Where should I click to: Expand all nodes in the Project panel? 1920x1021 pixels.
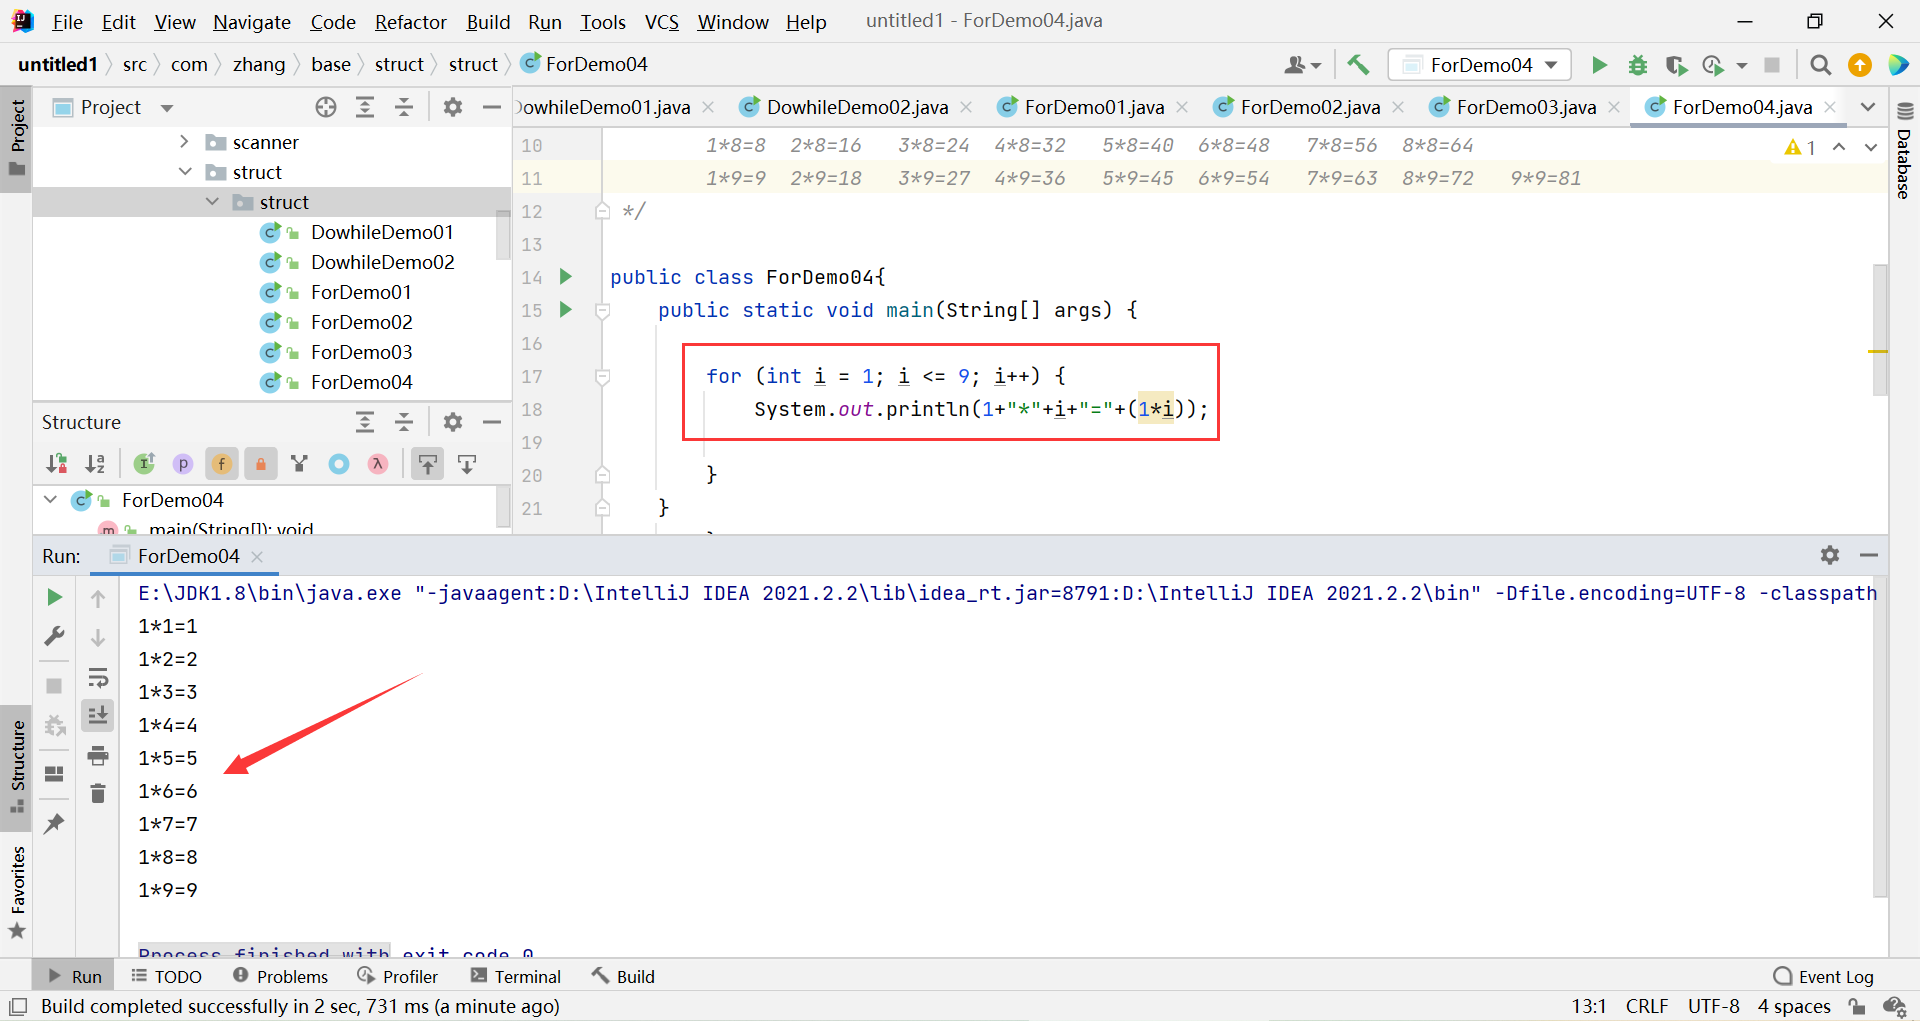click(x=365, y=107)
